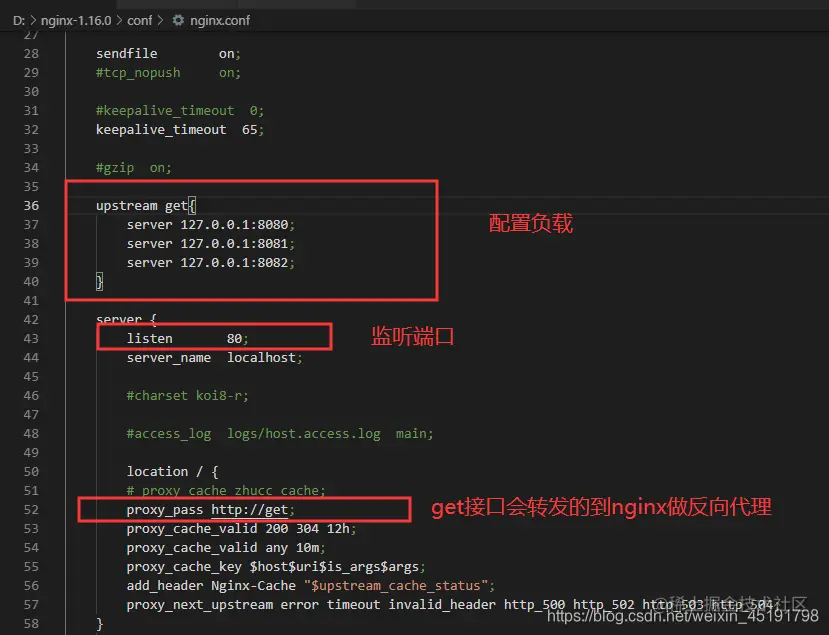
Task: Click 'server 127.0.0.1:8082;' entry
Action: (x=210, y=263)
